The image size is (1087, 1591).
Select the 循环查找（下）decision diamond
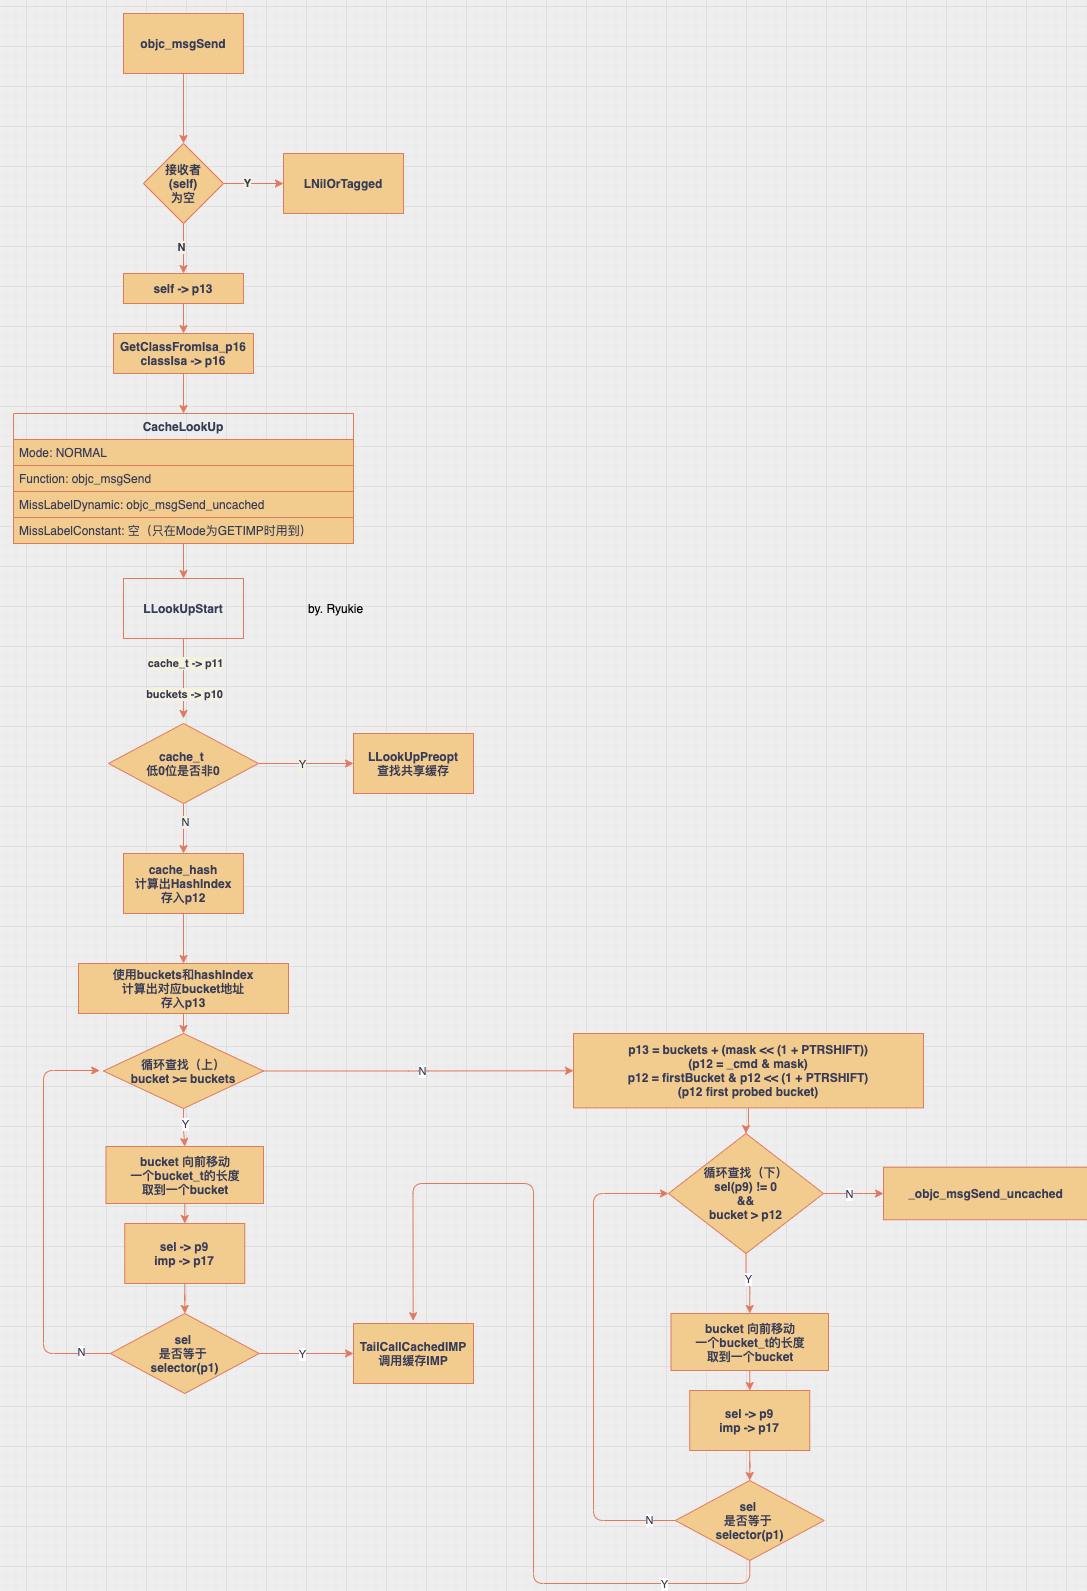[746, 1194]
